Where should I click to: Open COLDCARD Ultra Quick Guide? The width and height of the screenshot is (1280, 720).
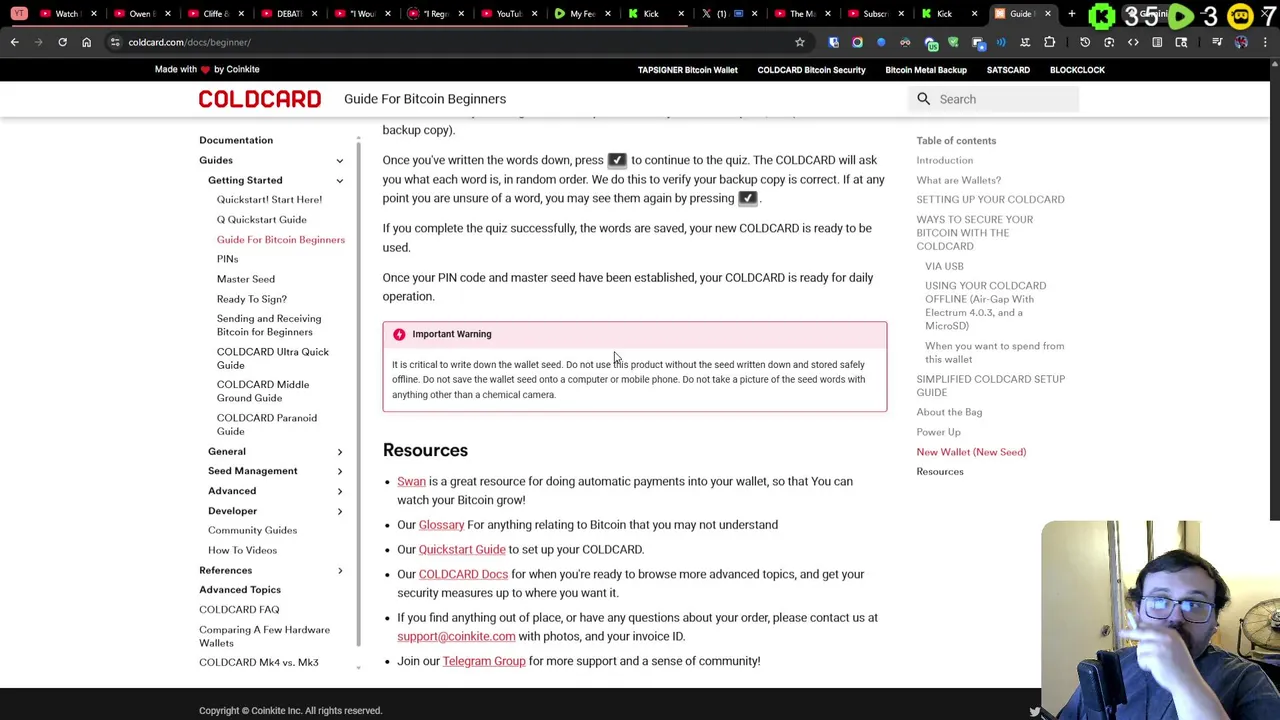point(272,358)
